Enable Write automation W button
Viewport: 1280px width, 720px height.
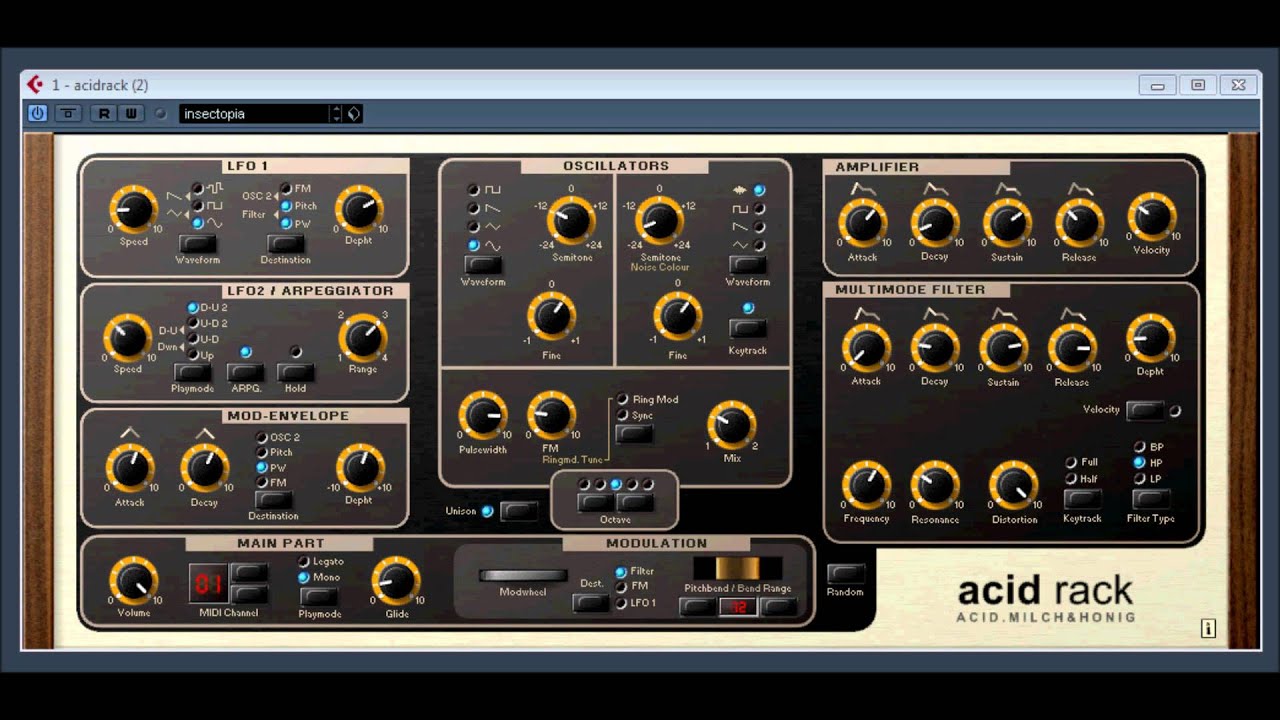(x=130, y=113)
